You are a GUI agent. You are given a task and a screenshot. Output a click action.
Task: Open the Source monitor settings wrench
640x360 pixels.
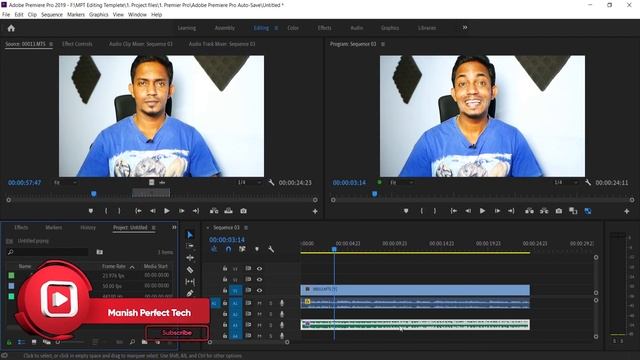click(271, 182)
